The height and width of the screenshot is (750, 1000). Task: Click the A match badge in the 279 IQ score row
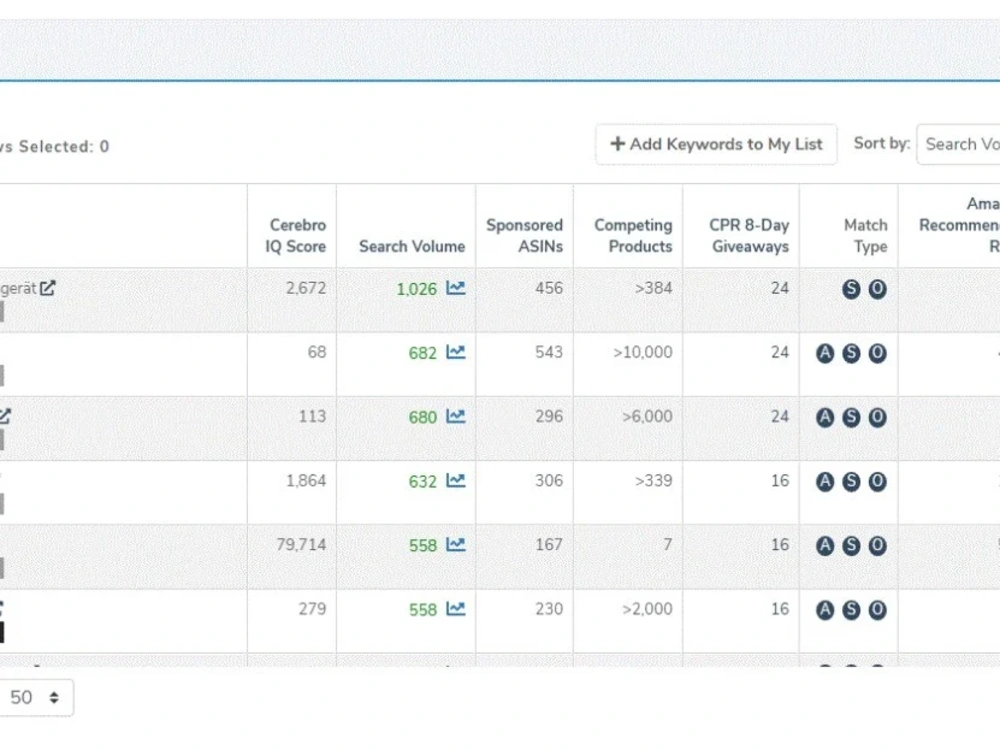click(x=825, y=610)
